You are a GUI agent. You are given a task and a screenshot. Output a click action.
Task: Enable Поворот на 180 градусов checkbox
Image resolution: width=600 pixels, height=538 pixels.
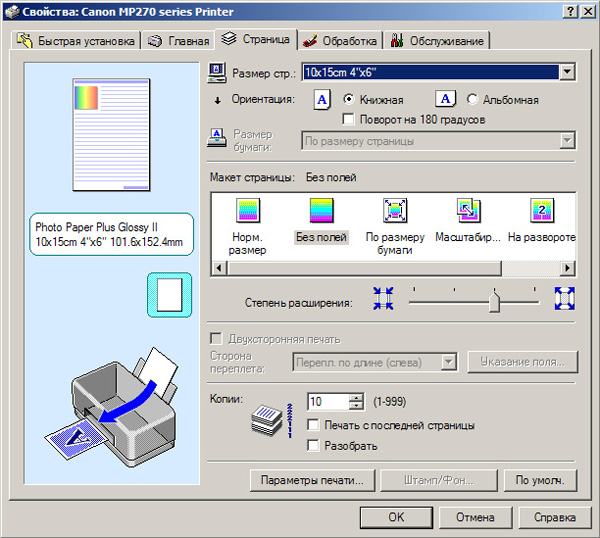348,119
